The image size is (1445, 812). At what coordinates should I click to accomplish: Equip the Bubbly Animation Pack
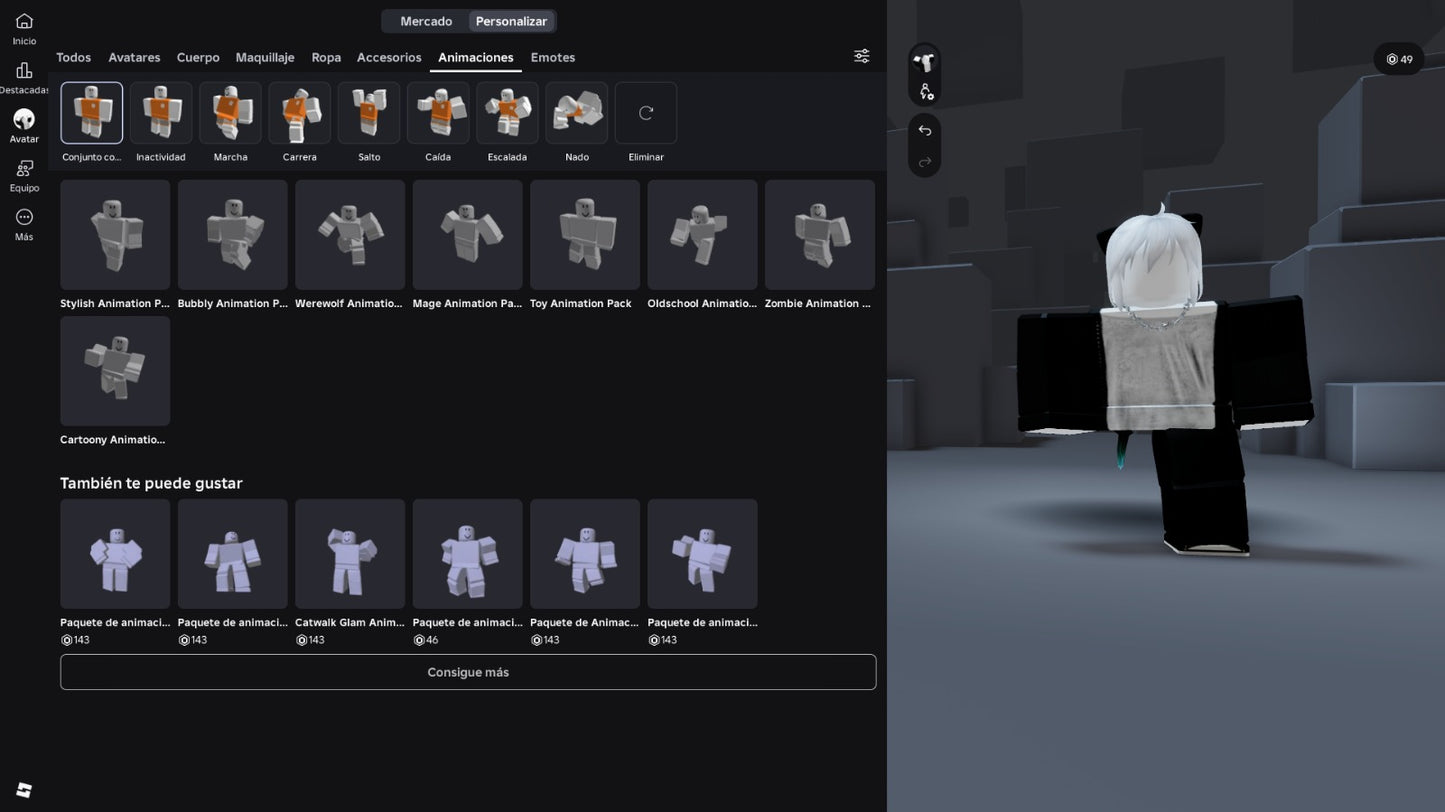click(233, 235)
